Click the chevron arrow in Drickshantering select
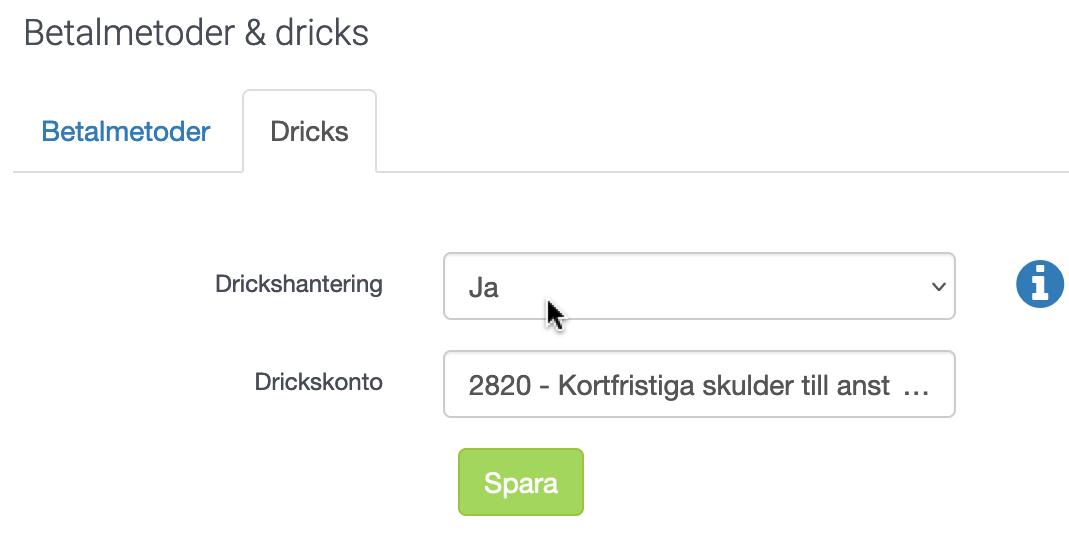The height and width of the screenshot is (537, 1069). (938, 287)
